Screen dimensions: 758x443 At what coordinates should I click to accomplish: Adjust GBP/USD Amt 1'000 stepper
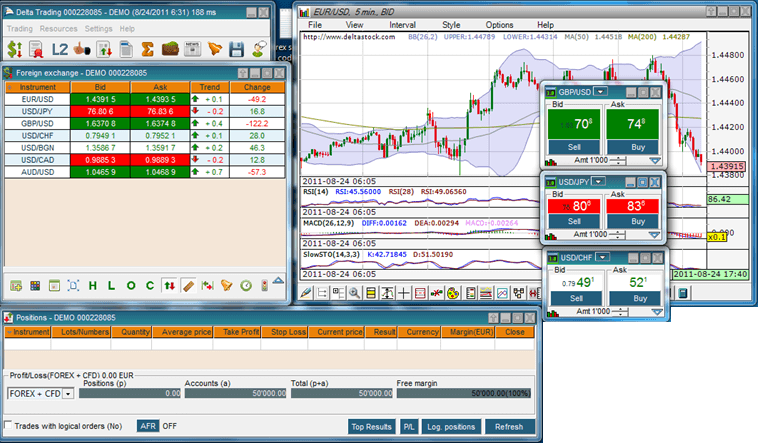[618, 160]
